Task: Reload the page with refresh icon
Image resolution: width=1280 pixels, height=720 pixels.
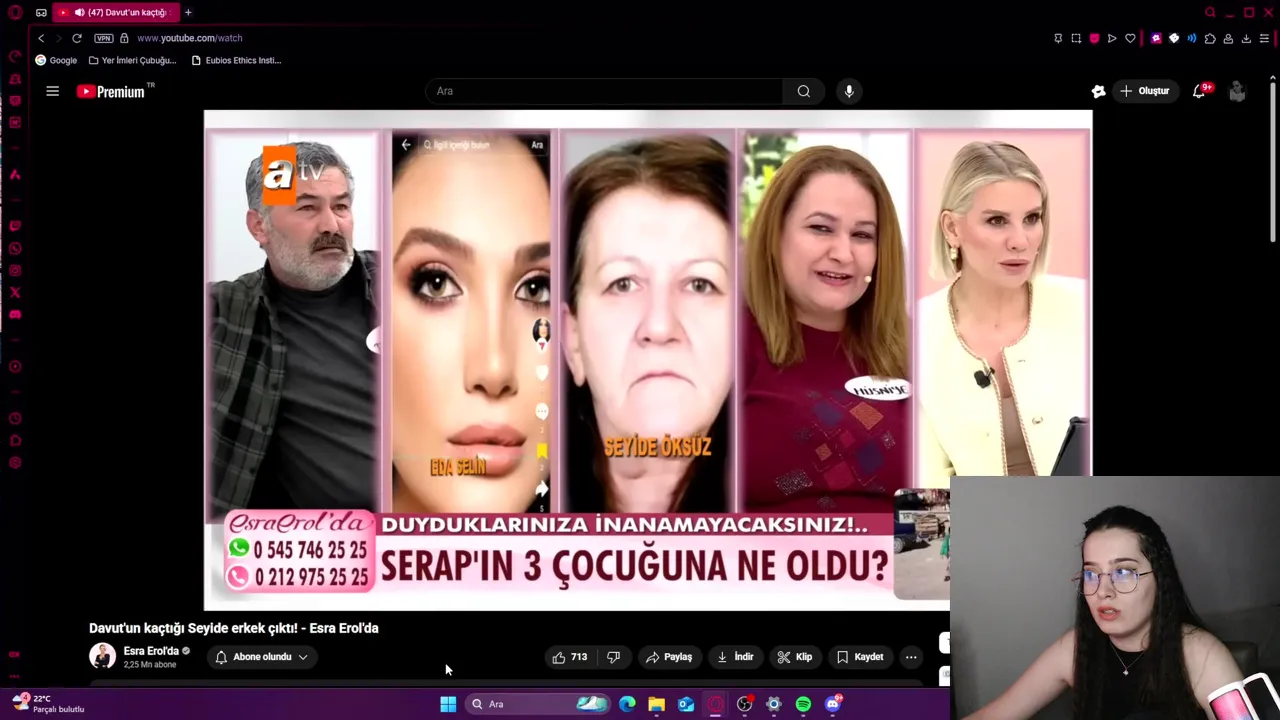Action: [76, 38]
